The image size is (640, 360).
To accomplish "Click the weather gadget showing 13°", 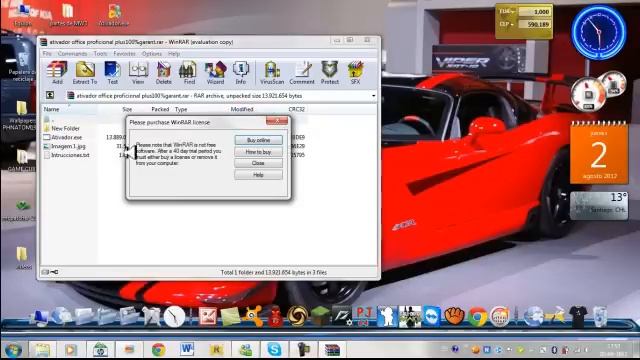I will tap(599, 205).
